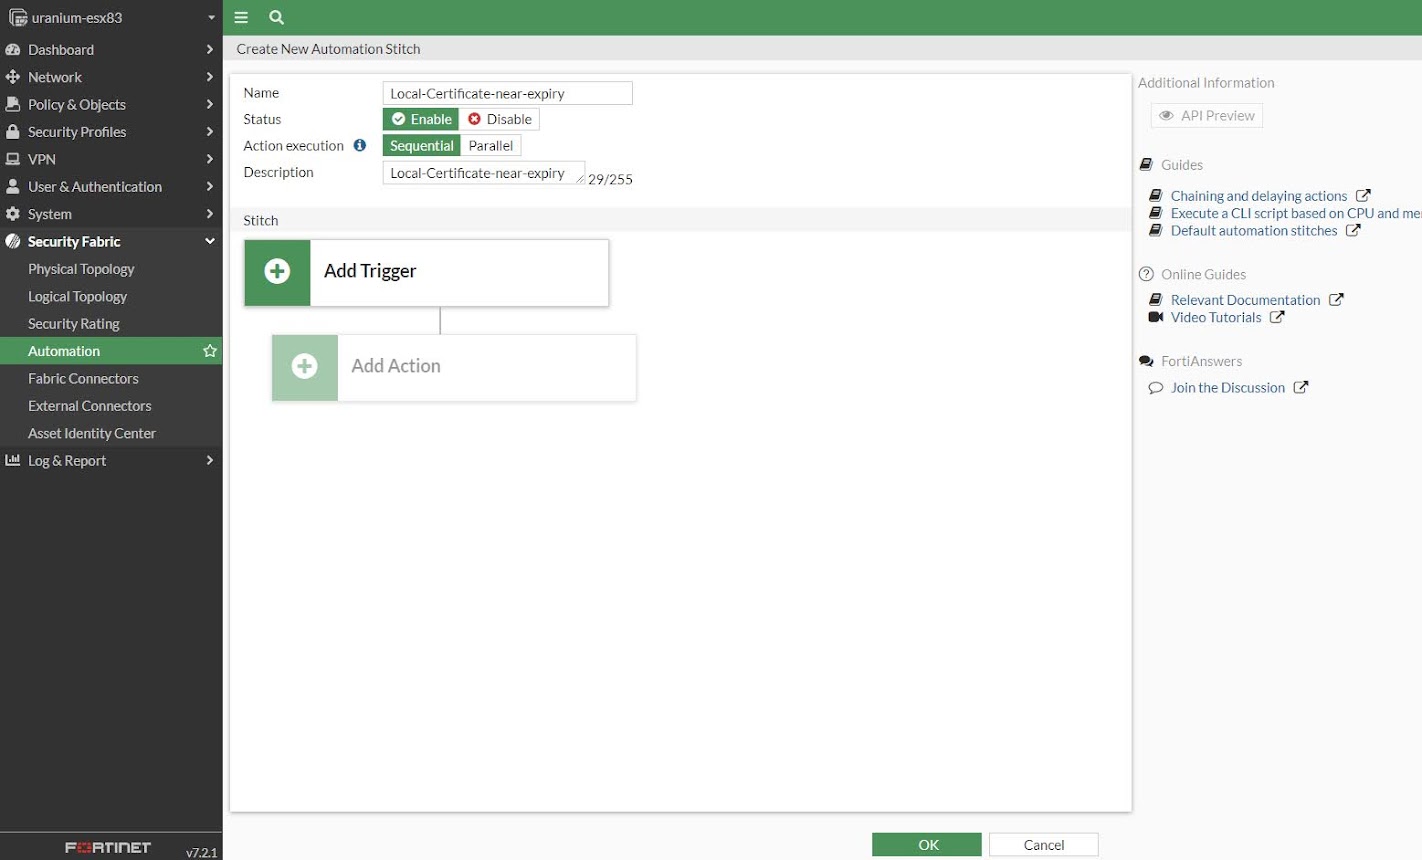Expand the User & Authentication chevron
Screen dimensions: 1422x860
point(209,187)
